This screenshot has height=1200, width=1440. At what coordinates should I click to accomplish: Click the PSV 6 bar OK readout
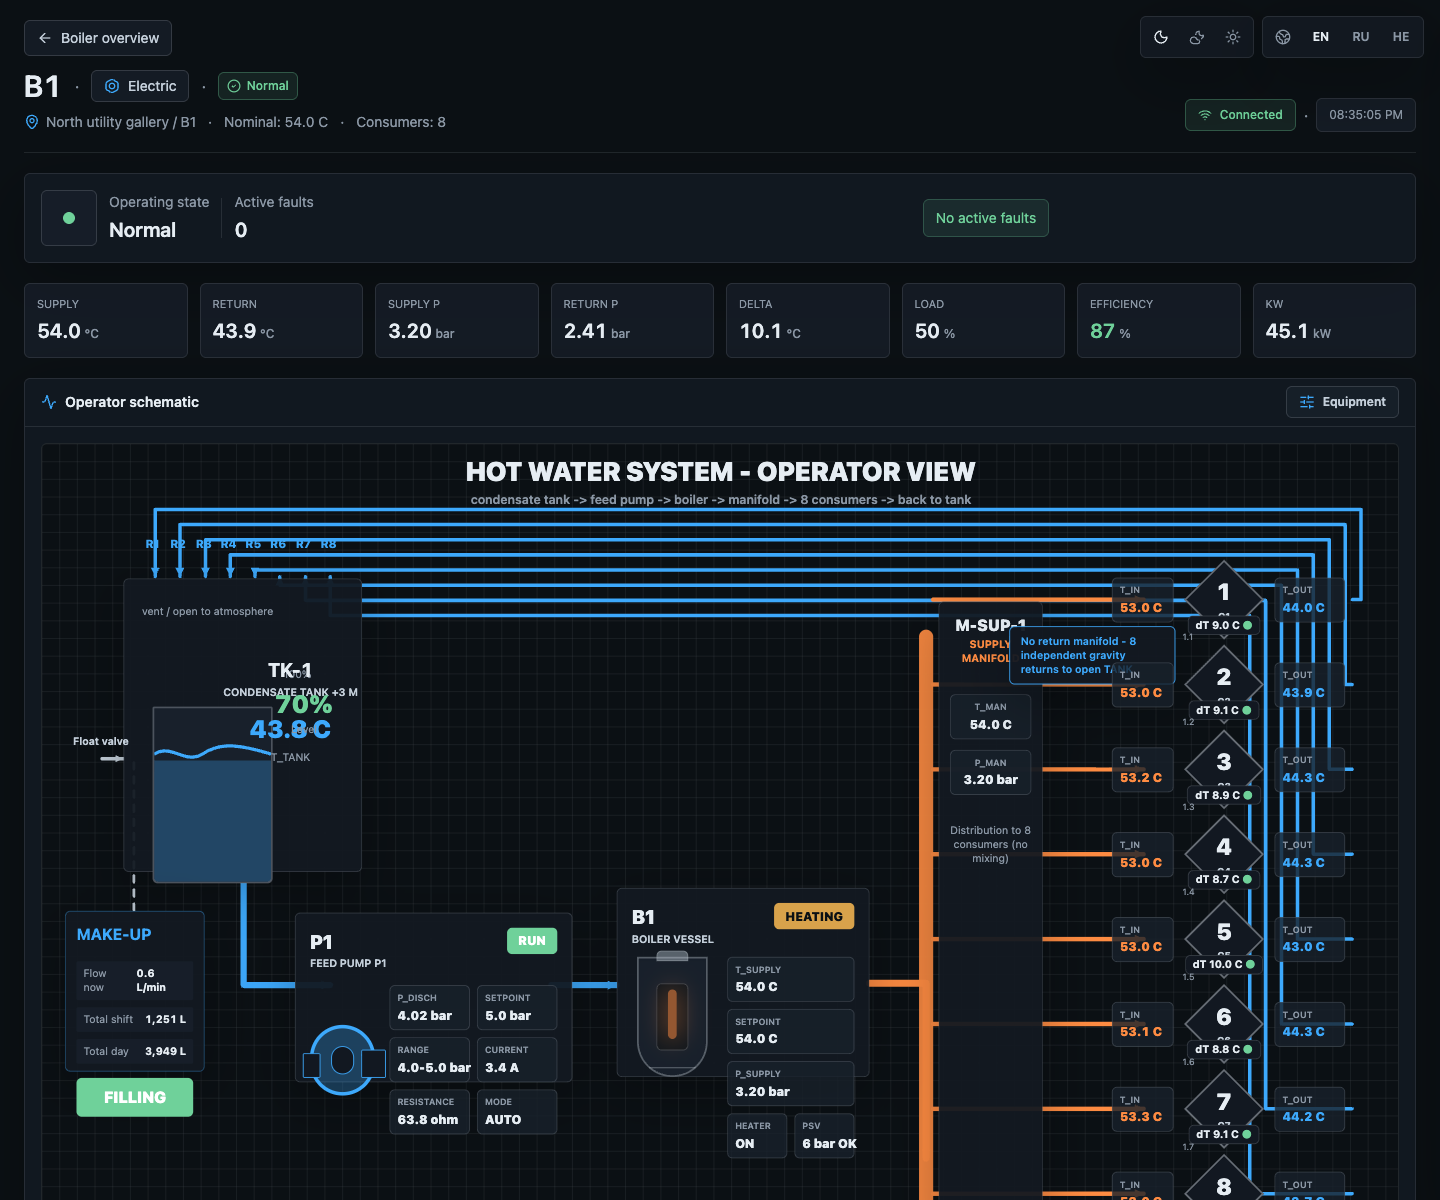click(x=825, y=1136)
